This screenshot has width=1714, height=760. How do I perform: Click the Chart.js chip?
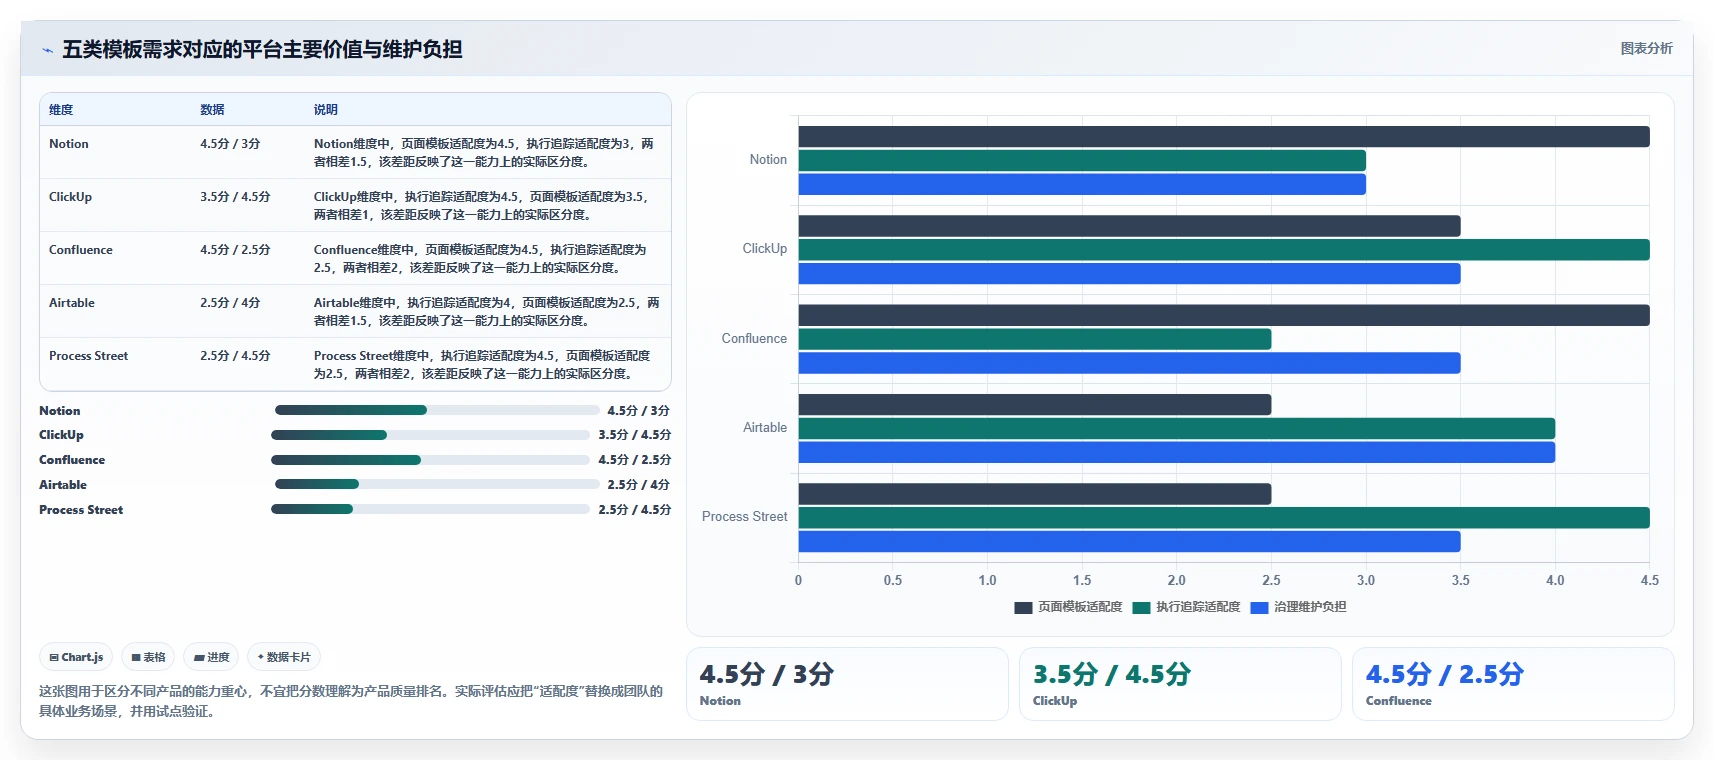click(x=76, y=657)
